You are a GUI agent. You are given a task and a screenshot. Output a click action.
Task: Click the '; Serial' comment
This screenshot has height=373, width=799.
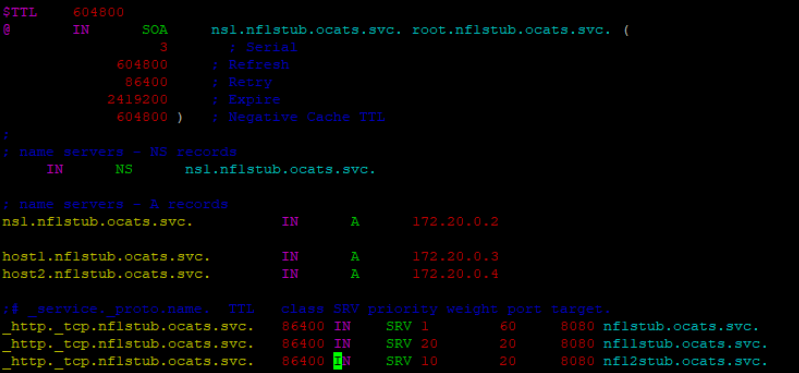click(263, 47)
